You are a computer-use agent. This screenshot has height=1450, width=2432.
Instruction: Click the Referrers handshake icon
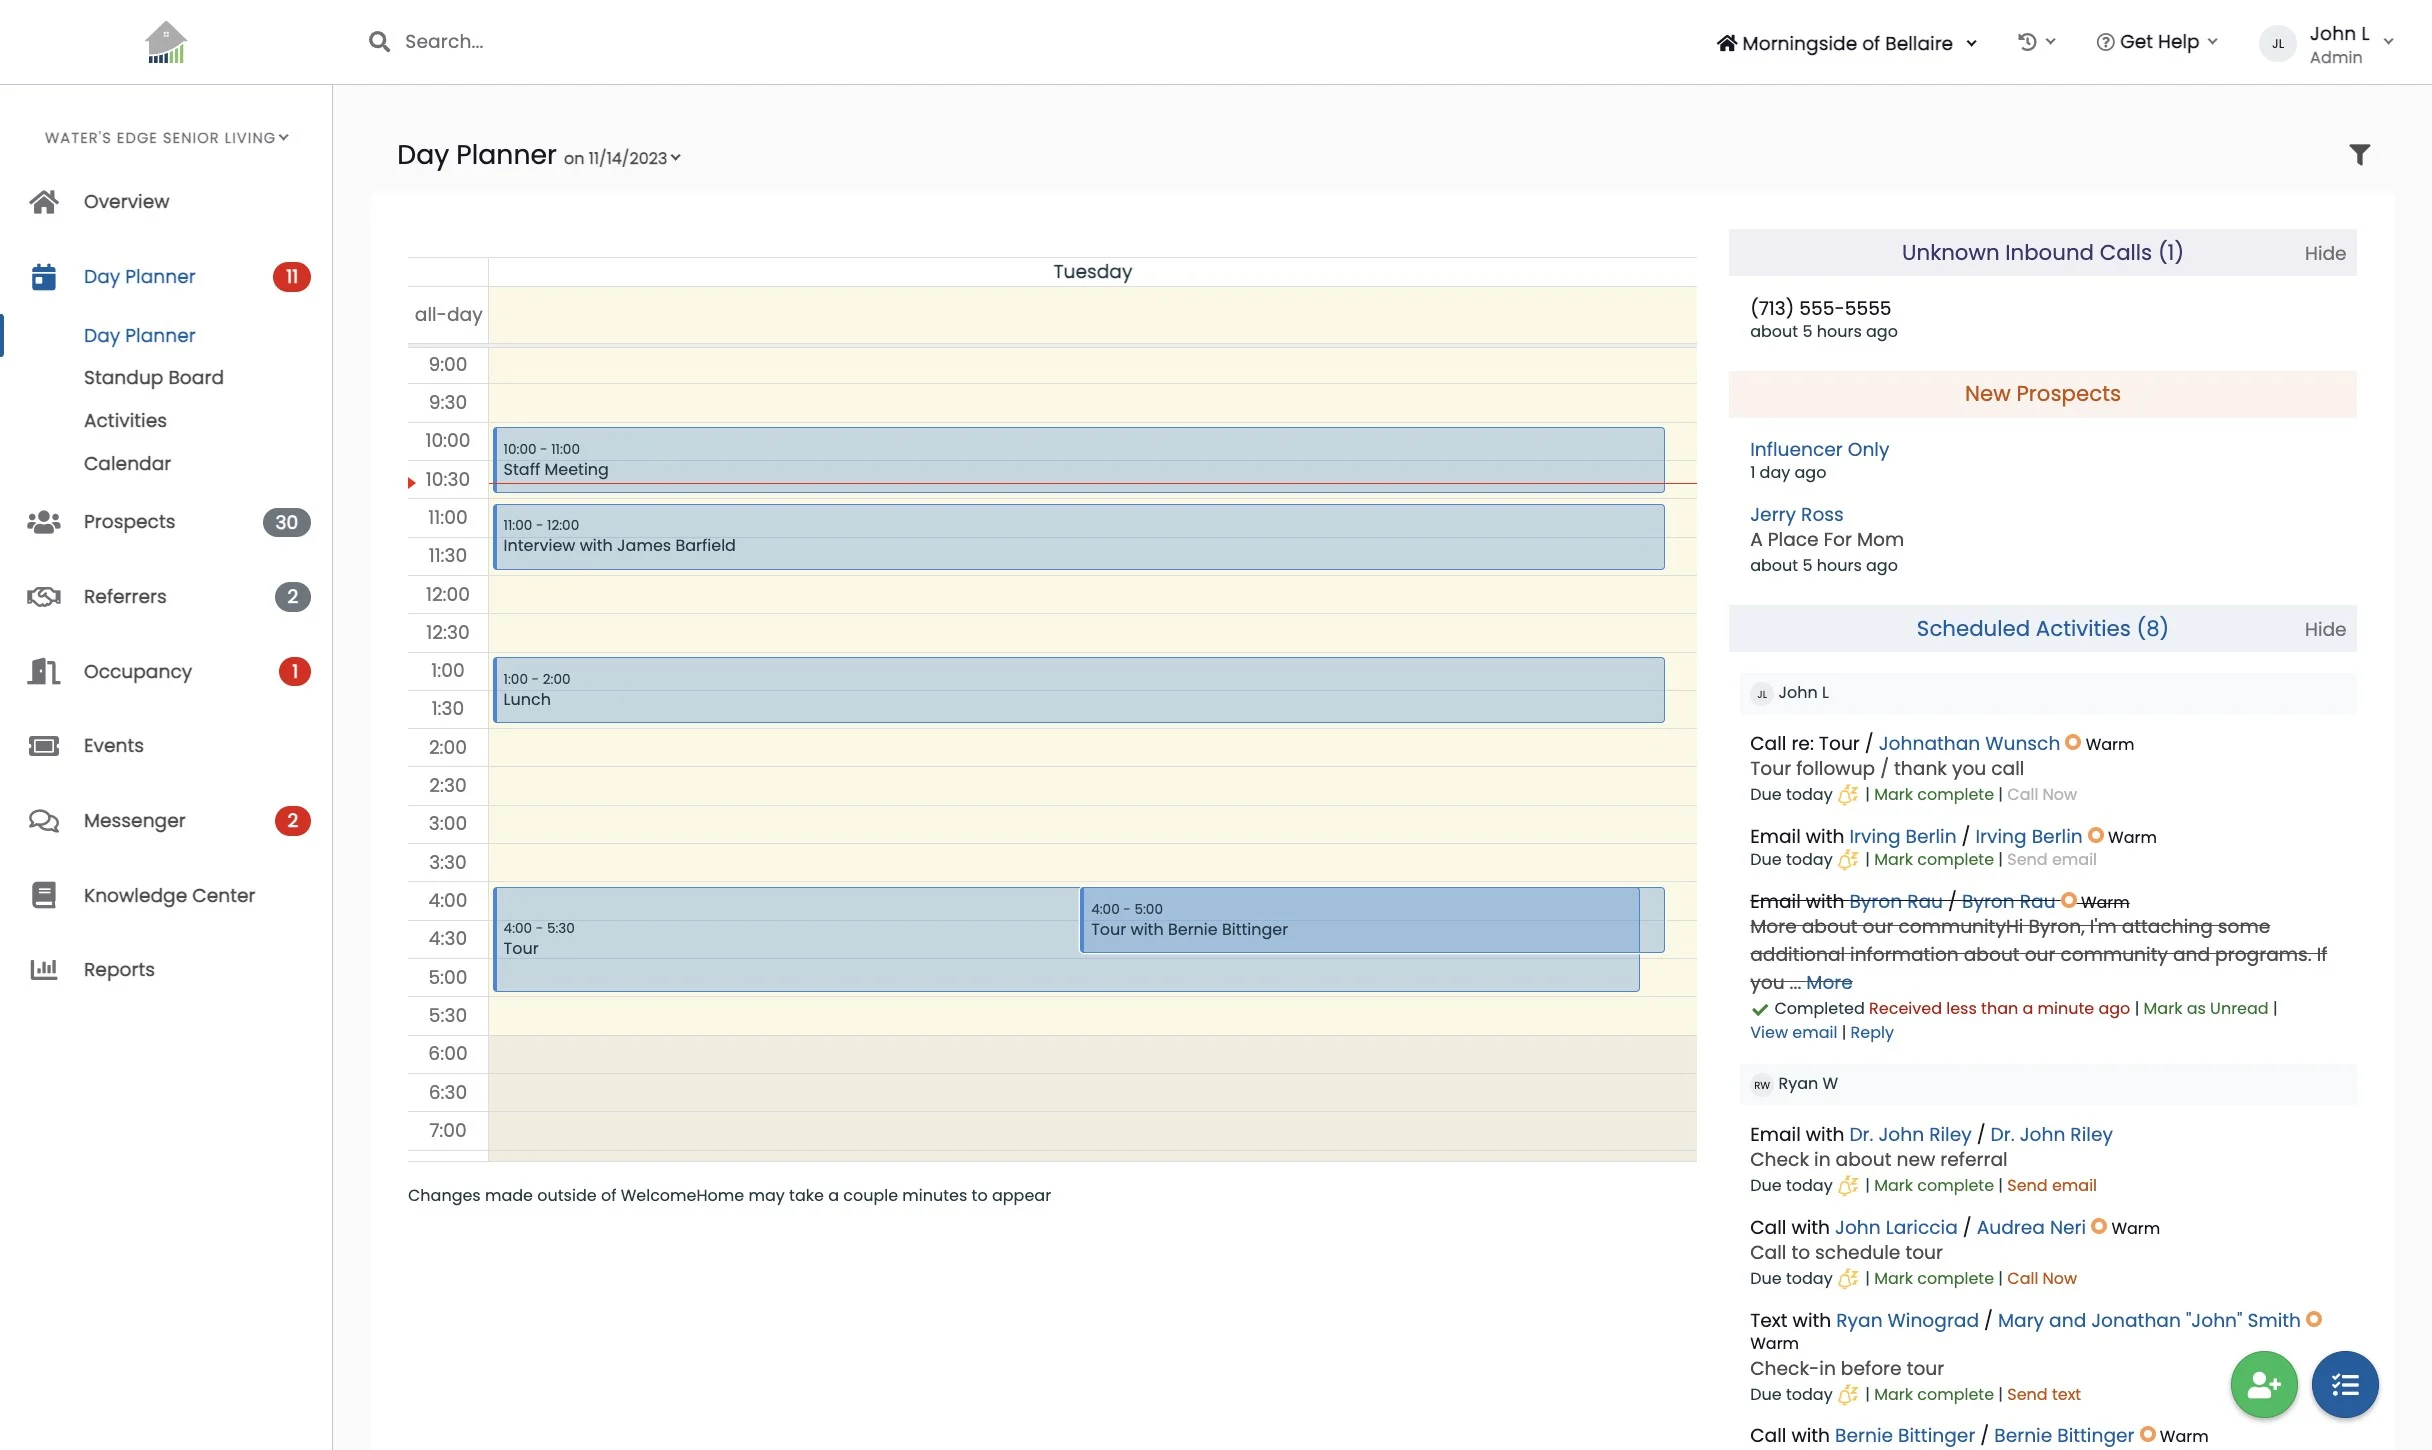pos(44,597)
